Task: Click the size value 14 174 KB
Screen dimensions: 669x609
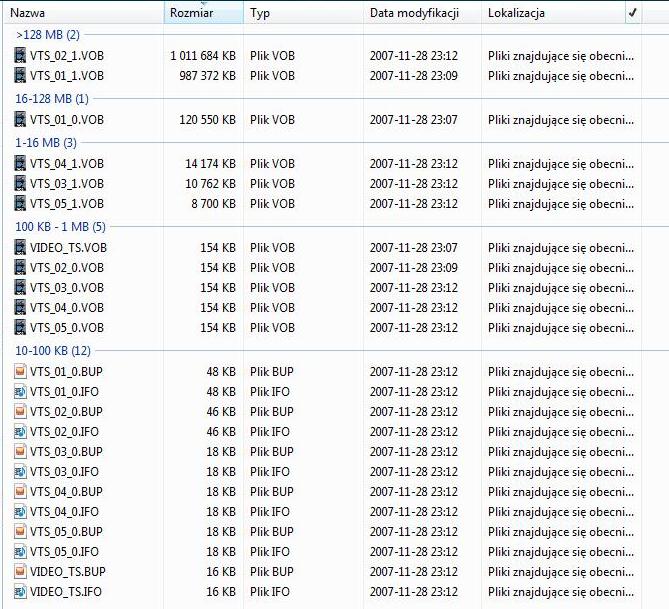Action: [x=211, y=164]
